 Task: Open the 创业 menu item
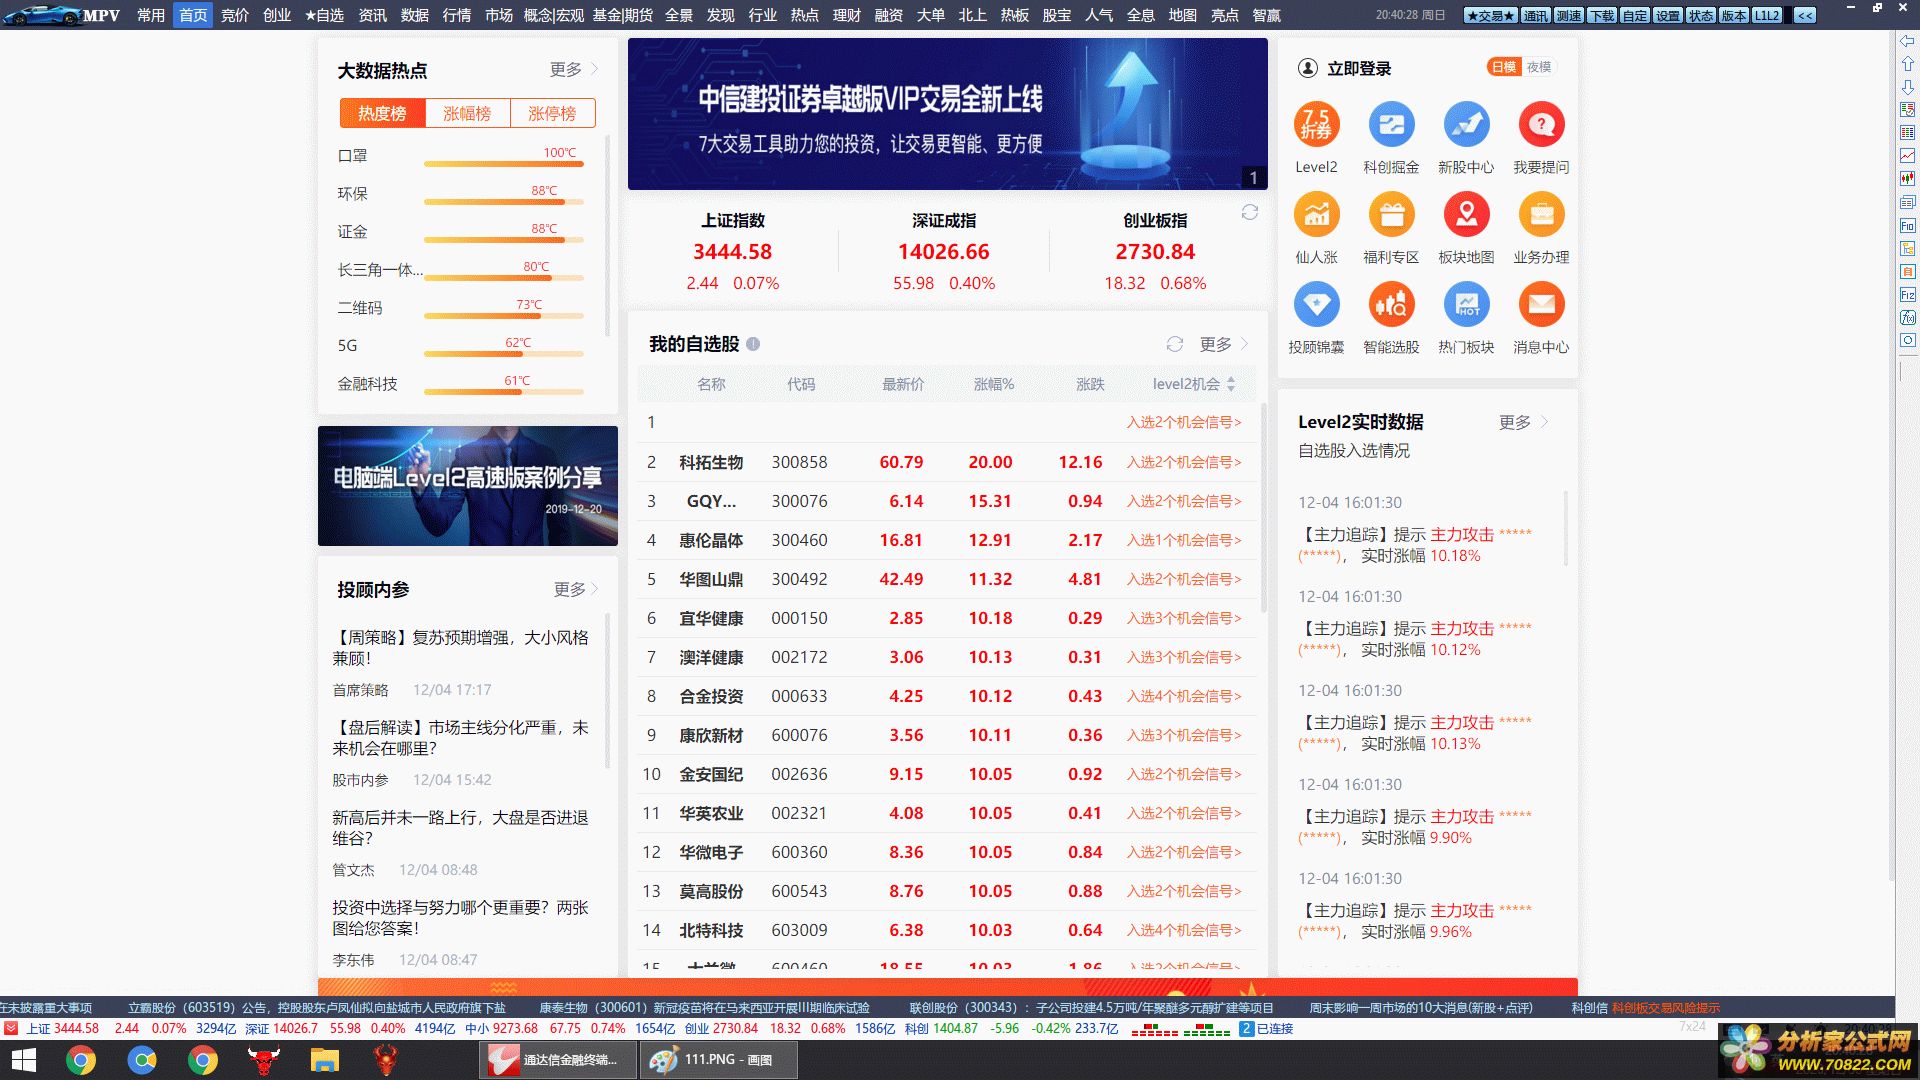(x=277, y=15)
